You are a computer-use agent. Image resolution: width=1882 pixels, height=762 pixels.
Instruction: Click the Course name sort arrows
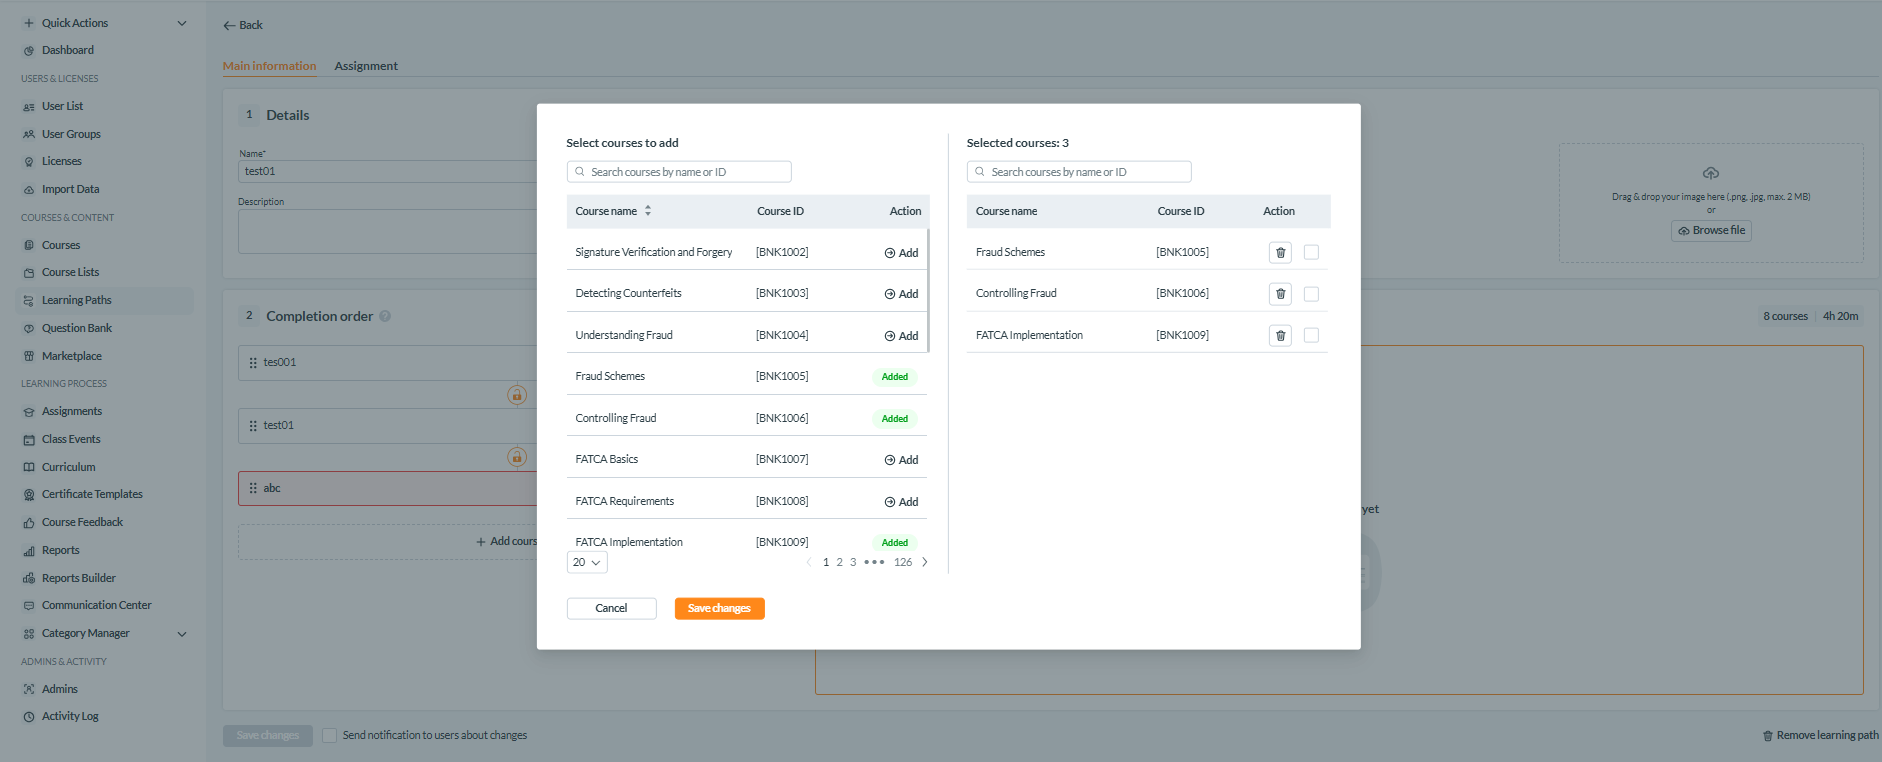click(648, 211)
